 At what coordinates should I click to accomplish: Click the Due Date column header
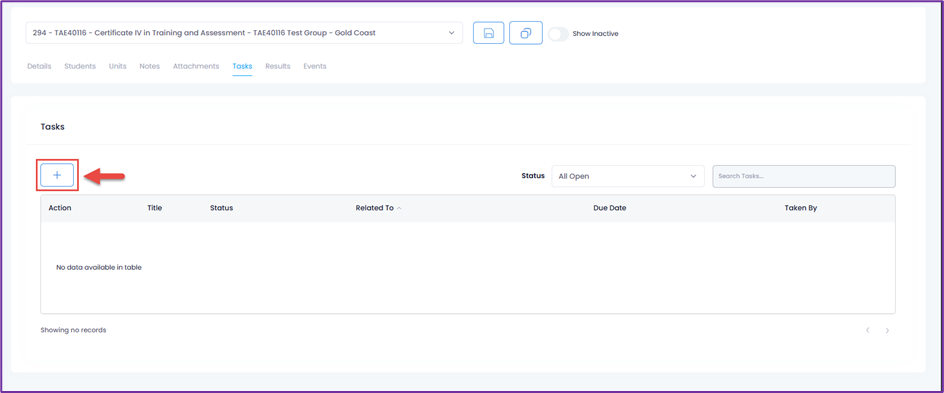click(610, 208)
